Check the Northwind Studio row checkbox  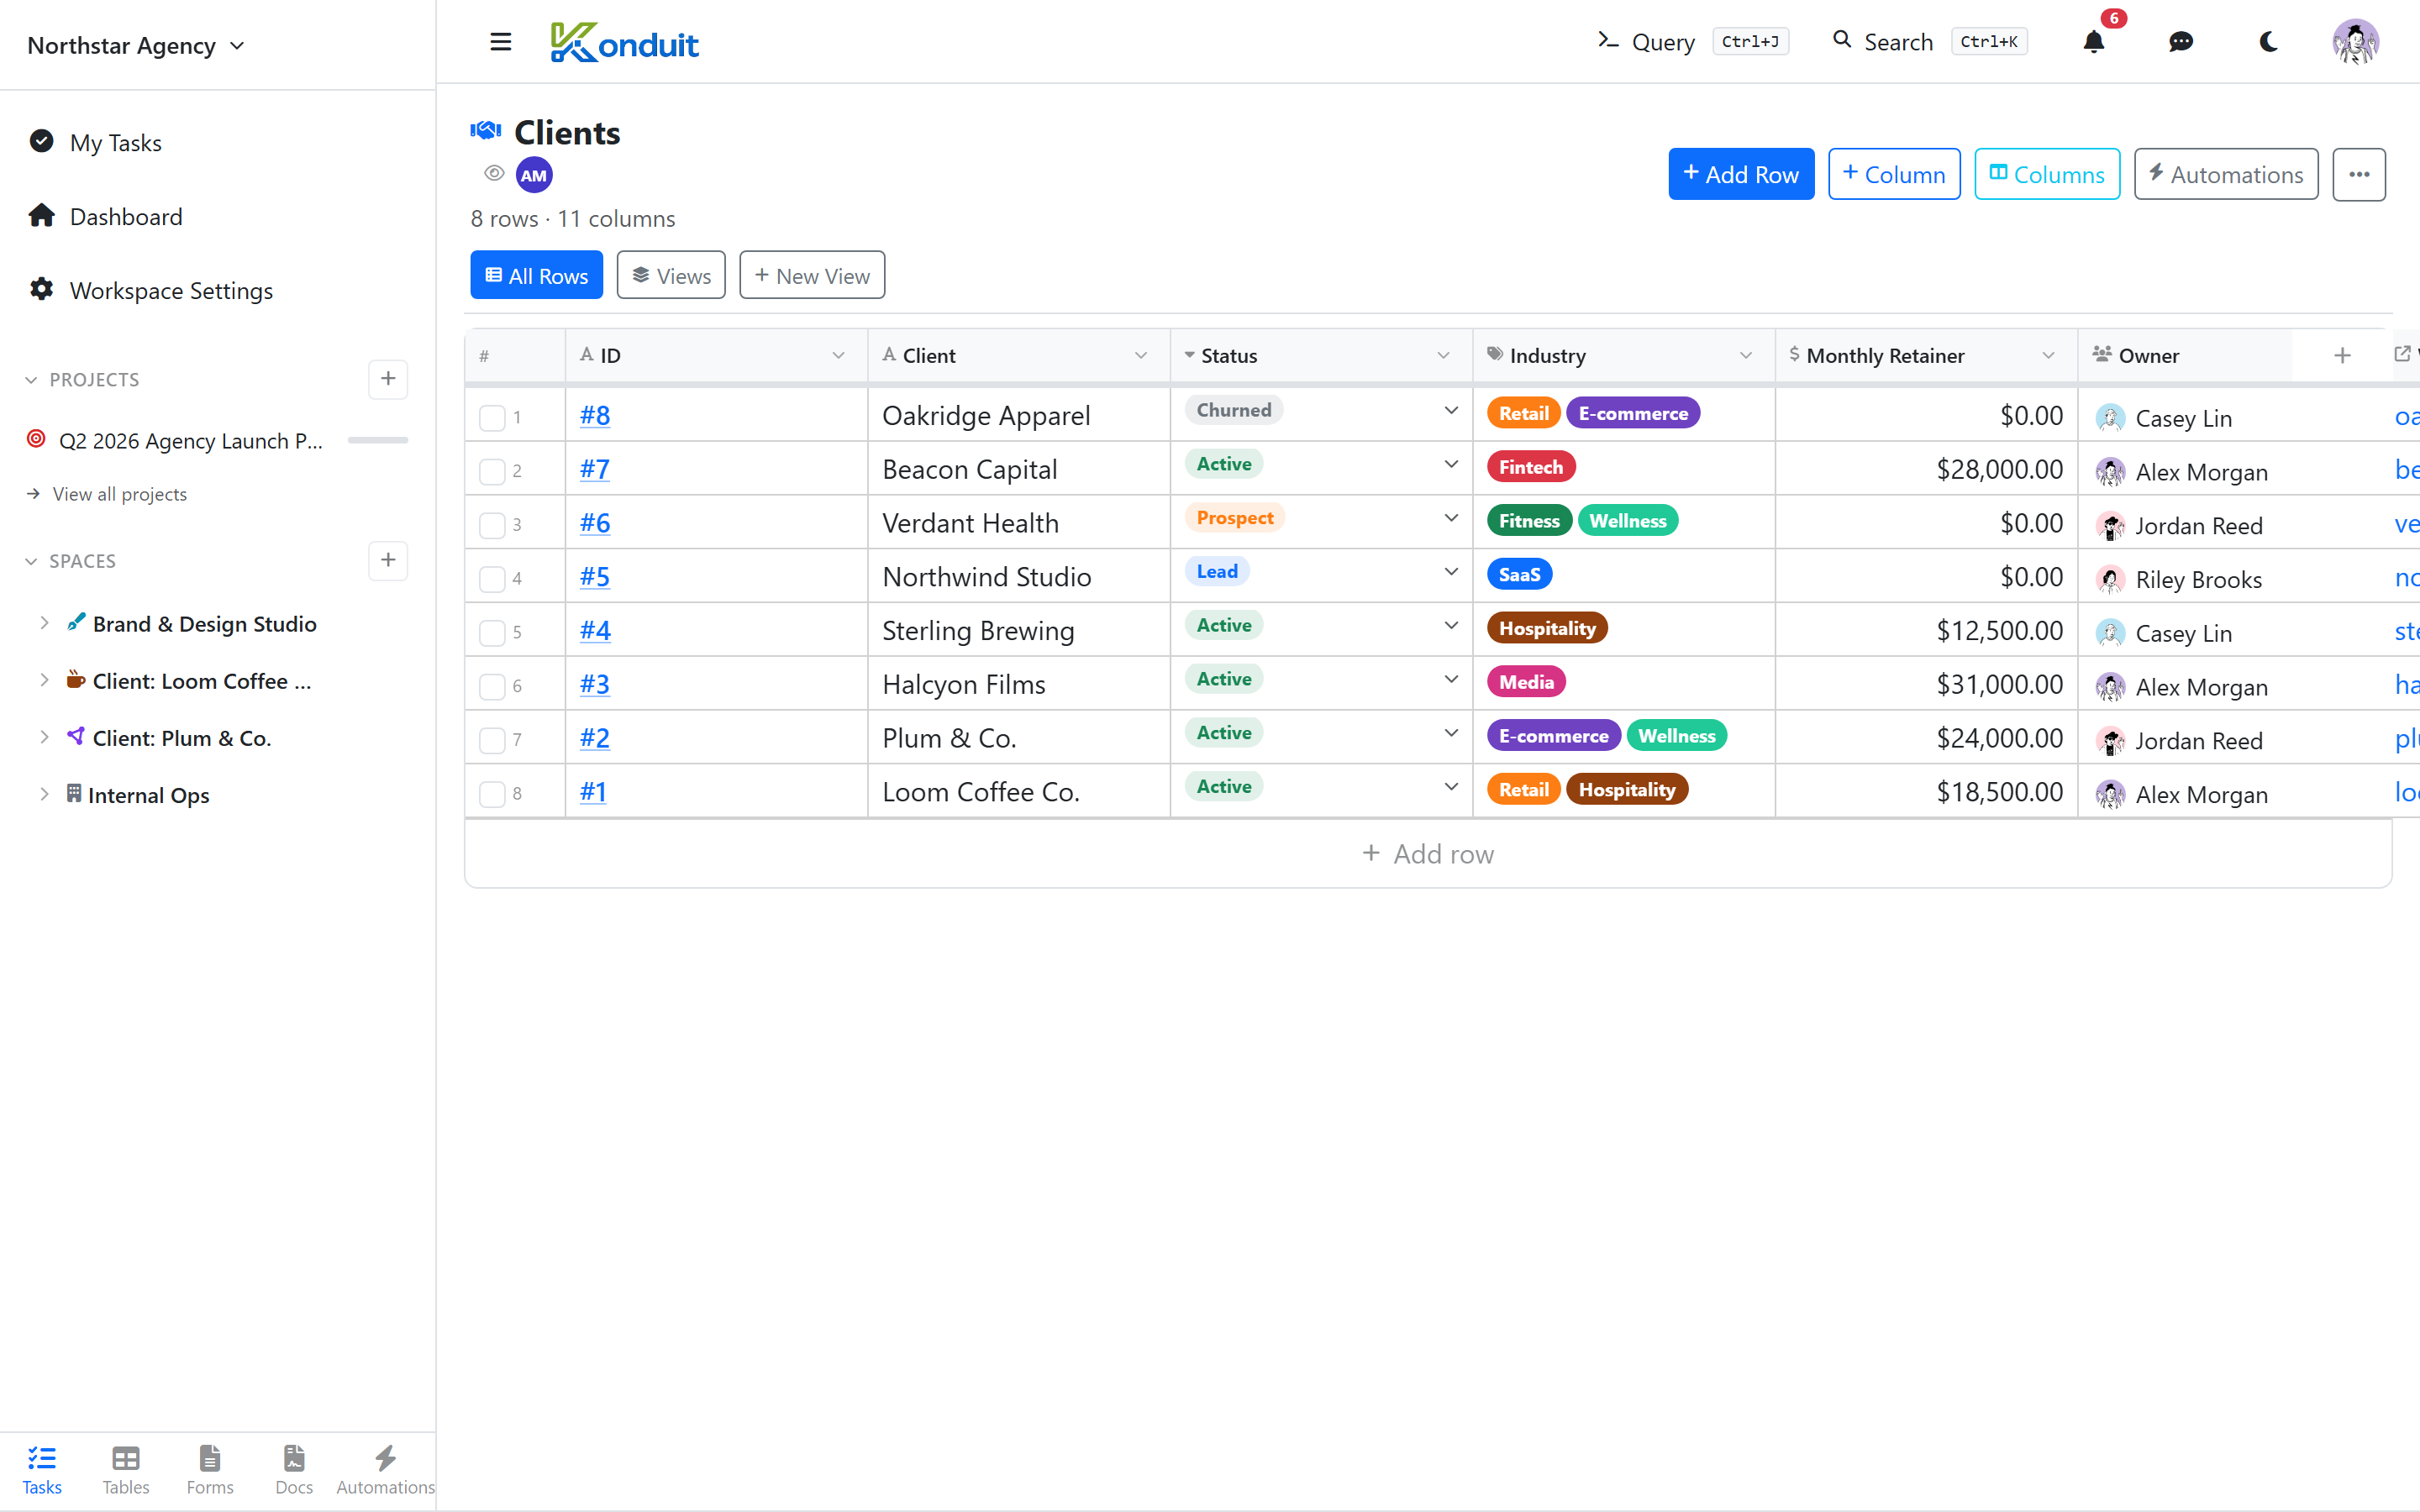[x=492, y=578]
